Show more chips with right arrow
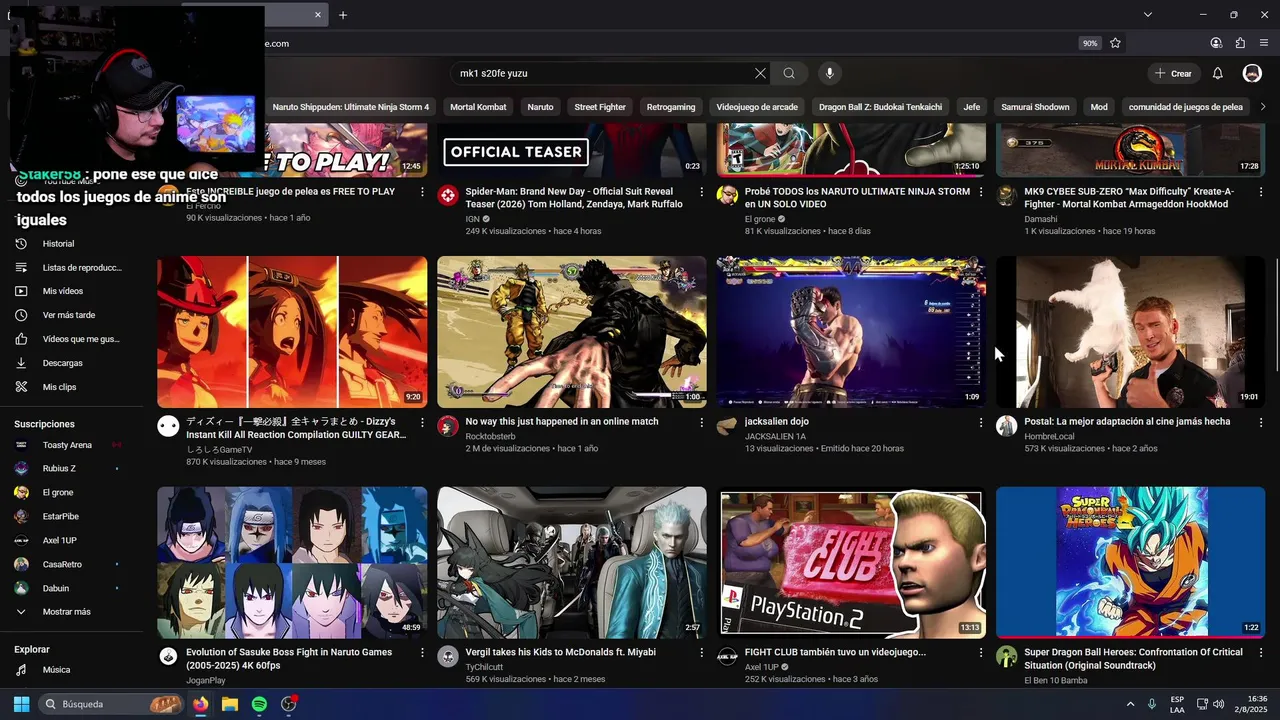Image resolution: width=1280 pixels, height=720 pixels. (1263, 107)
